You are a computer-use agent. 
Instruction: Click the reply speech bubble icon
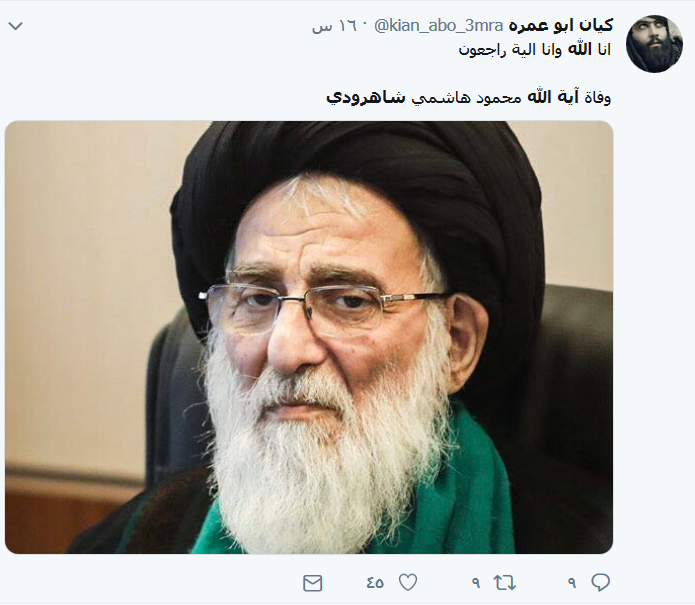(601, 582)
